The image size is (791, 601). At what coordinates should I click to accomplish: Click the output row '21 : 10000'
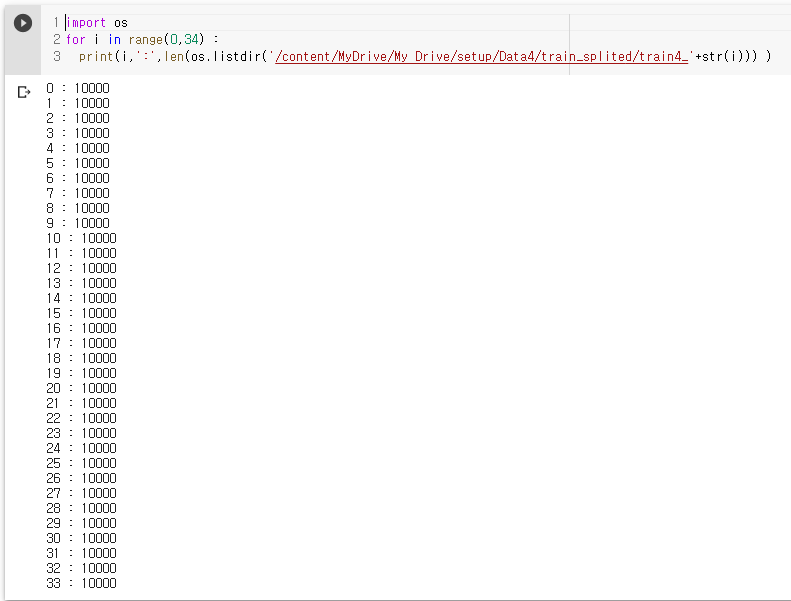tap(81, 403)
